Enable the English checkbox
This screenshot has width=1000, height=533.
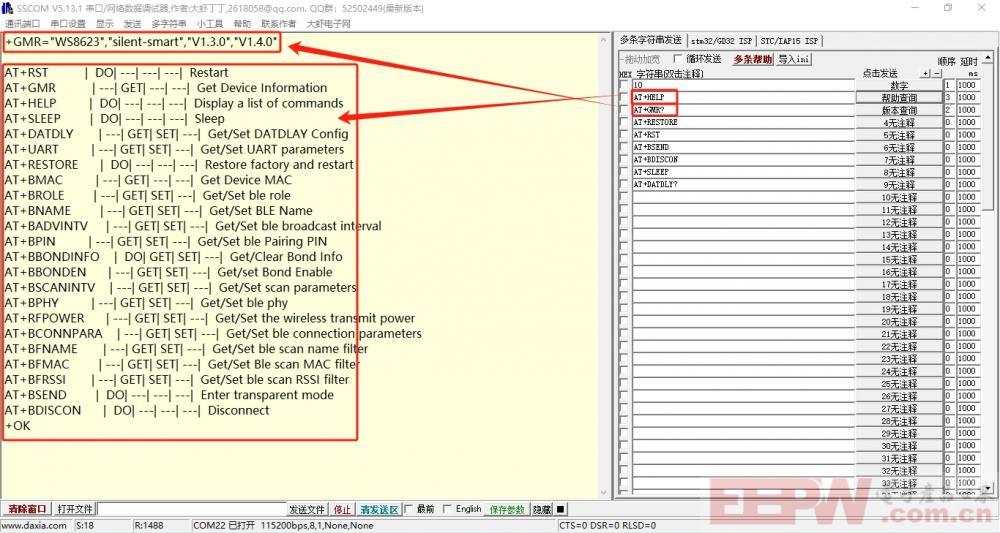(447, 509)
